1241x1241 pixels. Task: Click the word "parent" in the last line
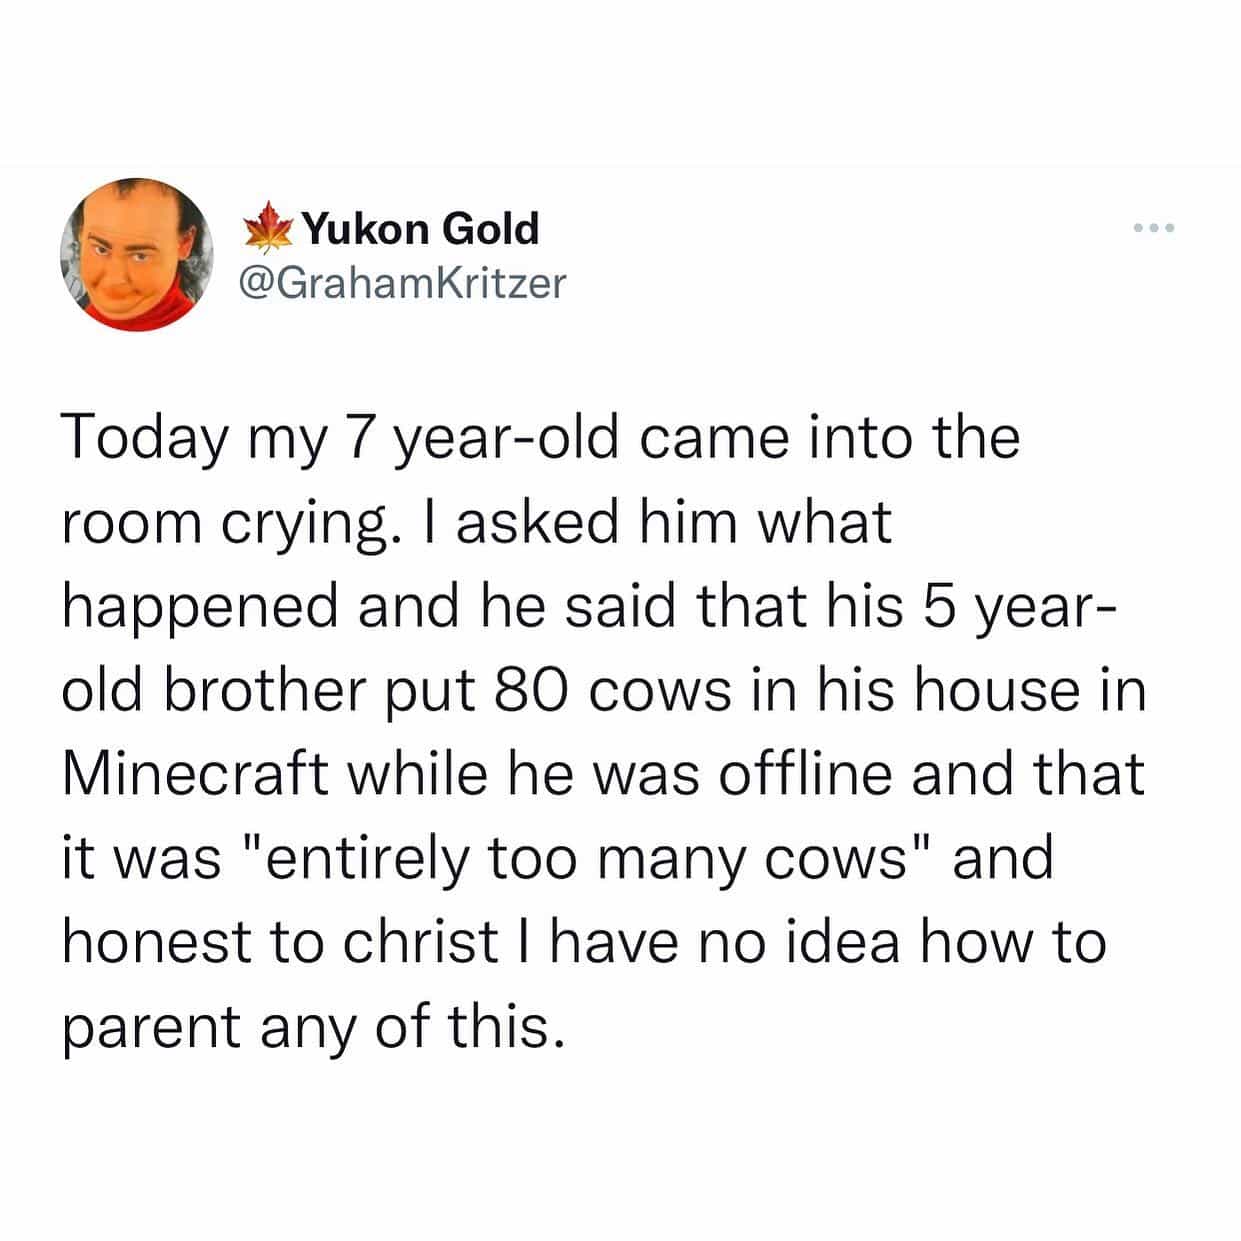150,1028
